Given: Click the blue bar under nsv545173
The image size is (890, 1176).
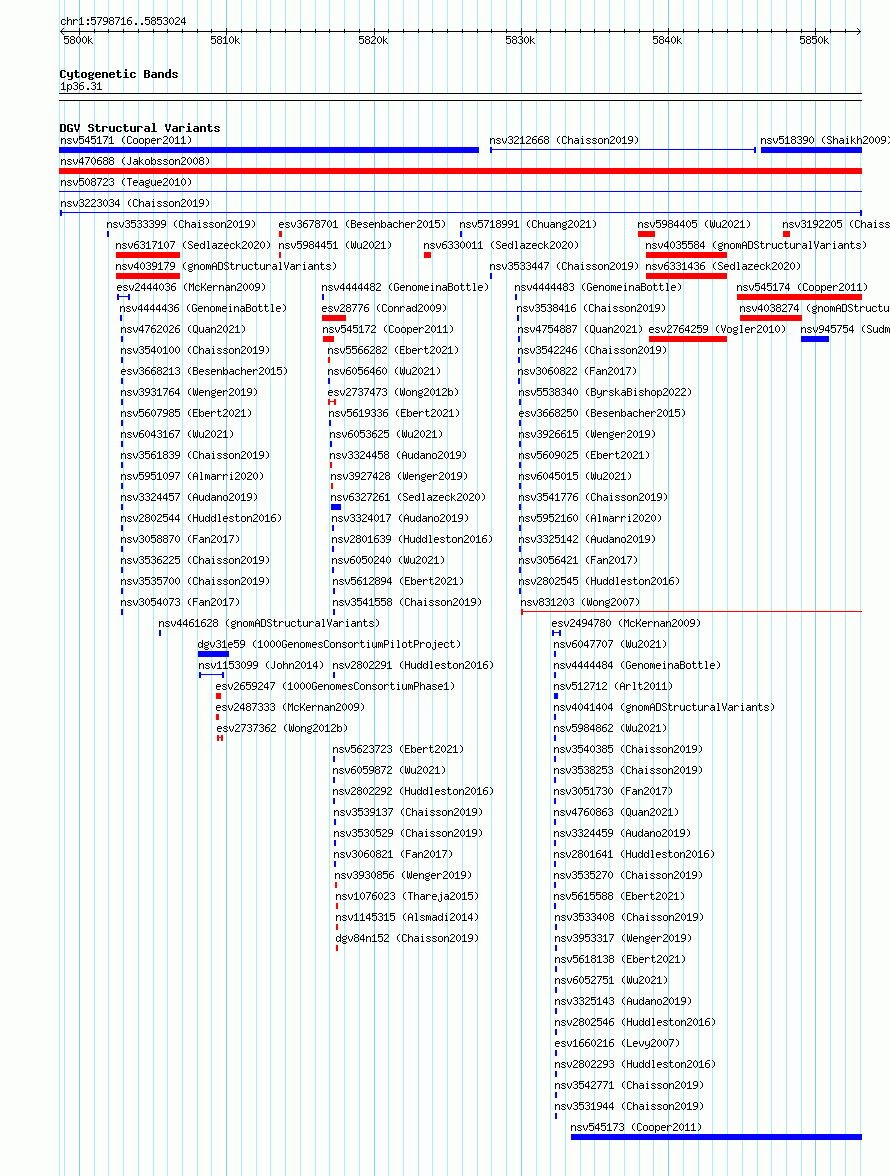Looking at the screenshot, I should pos(716,1137).
